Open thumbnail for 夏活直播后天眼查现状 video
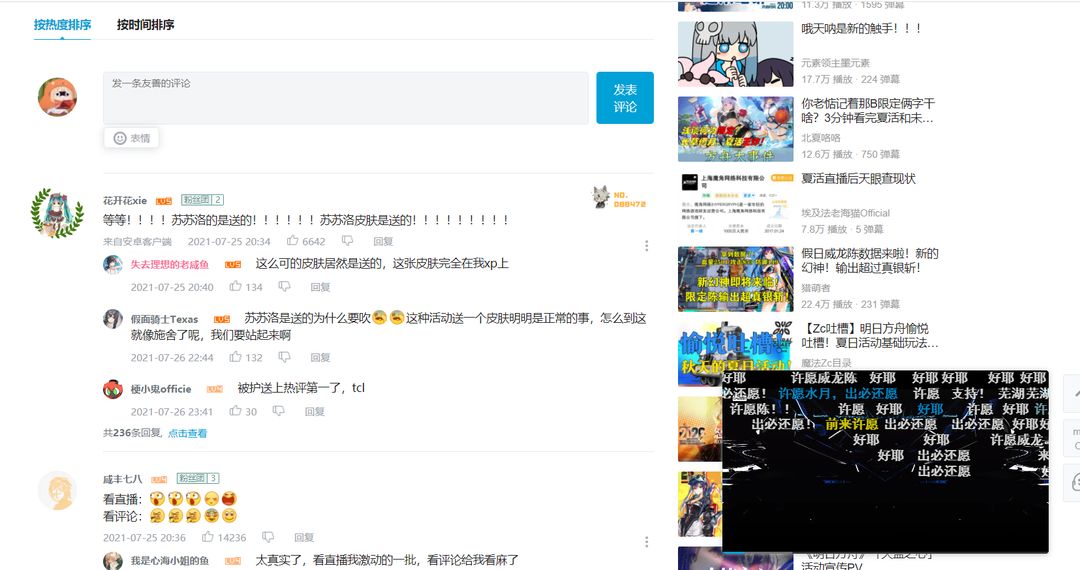1080x570 pixels. [736, 204]
